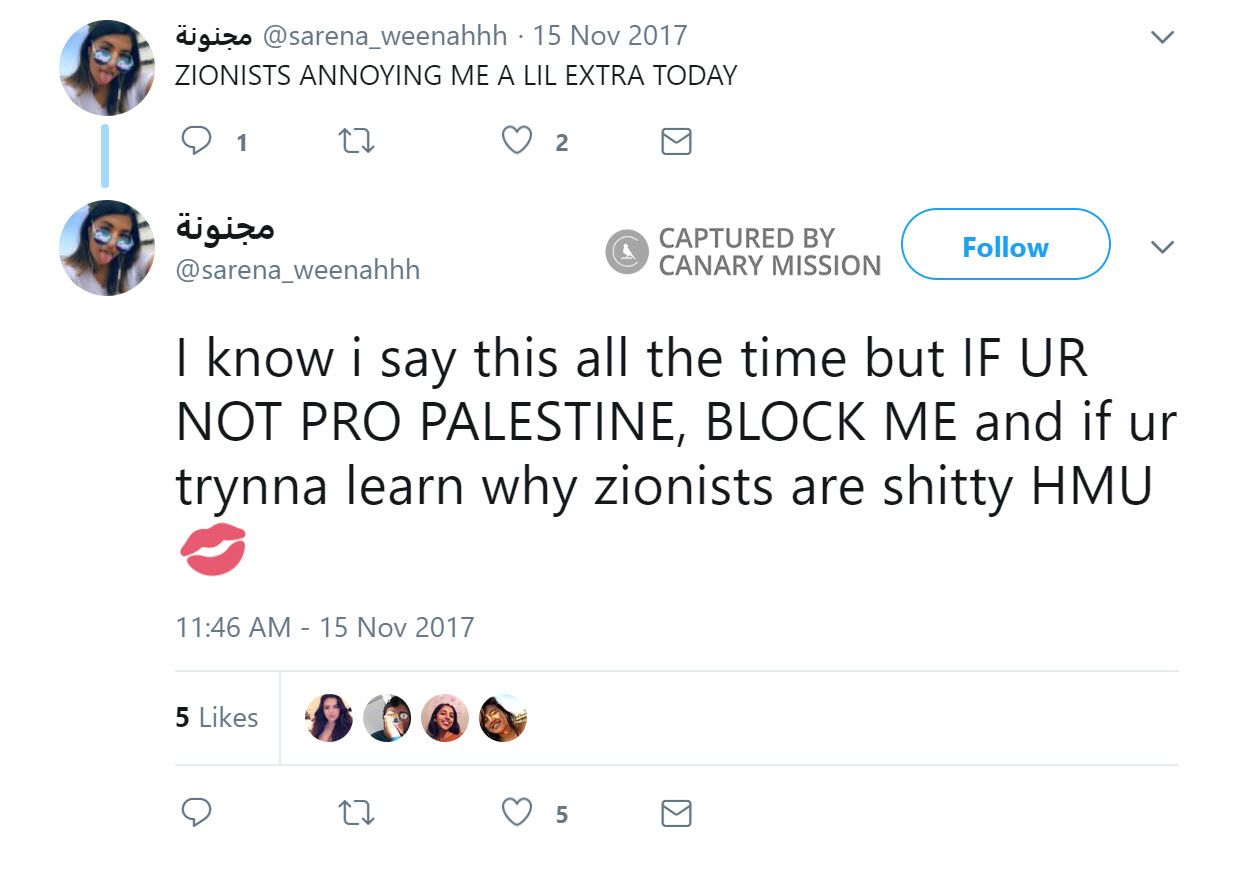Screen dimensions: 1252x876
Task: Open the direct message icon on the top tweet
Action: pyautogui.click(x=675, y=141)
